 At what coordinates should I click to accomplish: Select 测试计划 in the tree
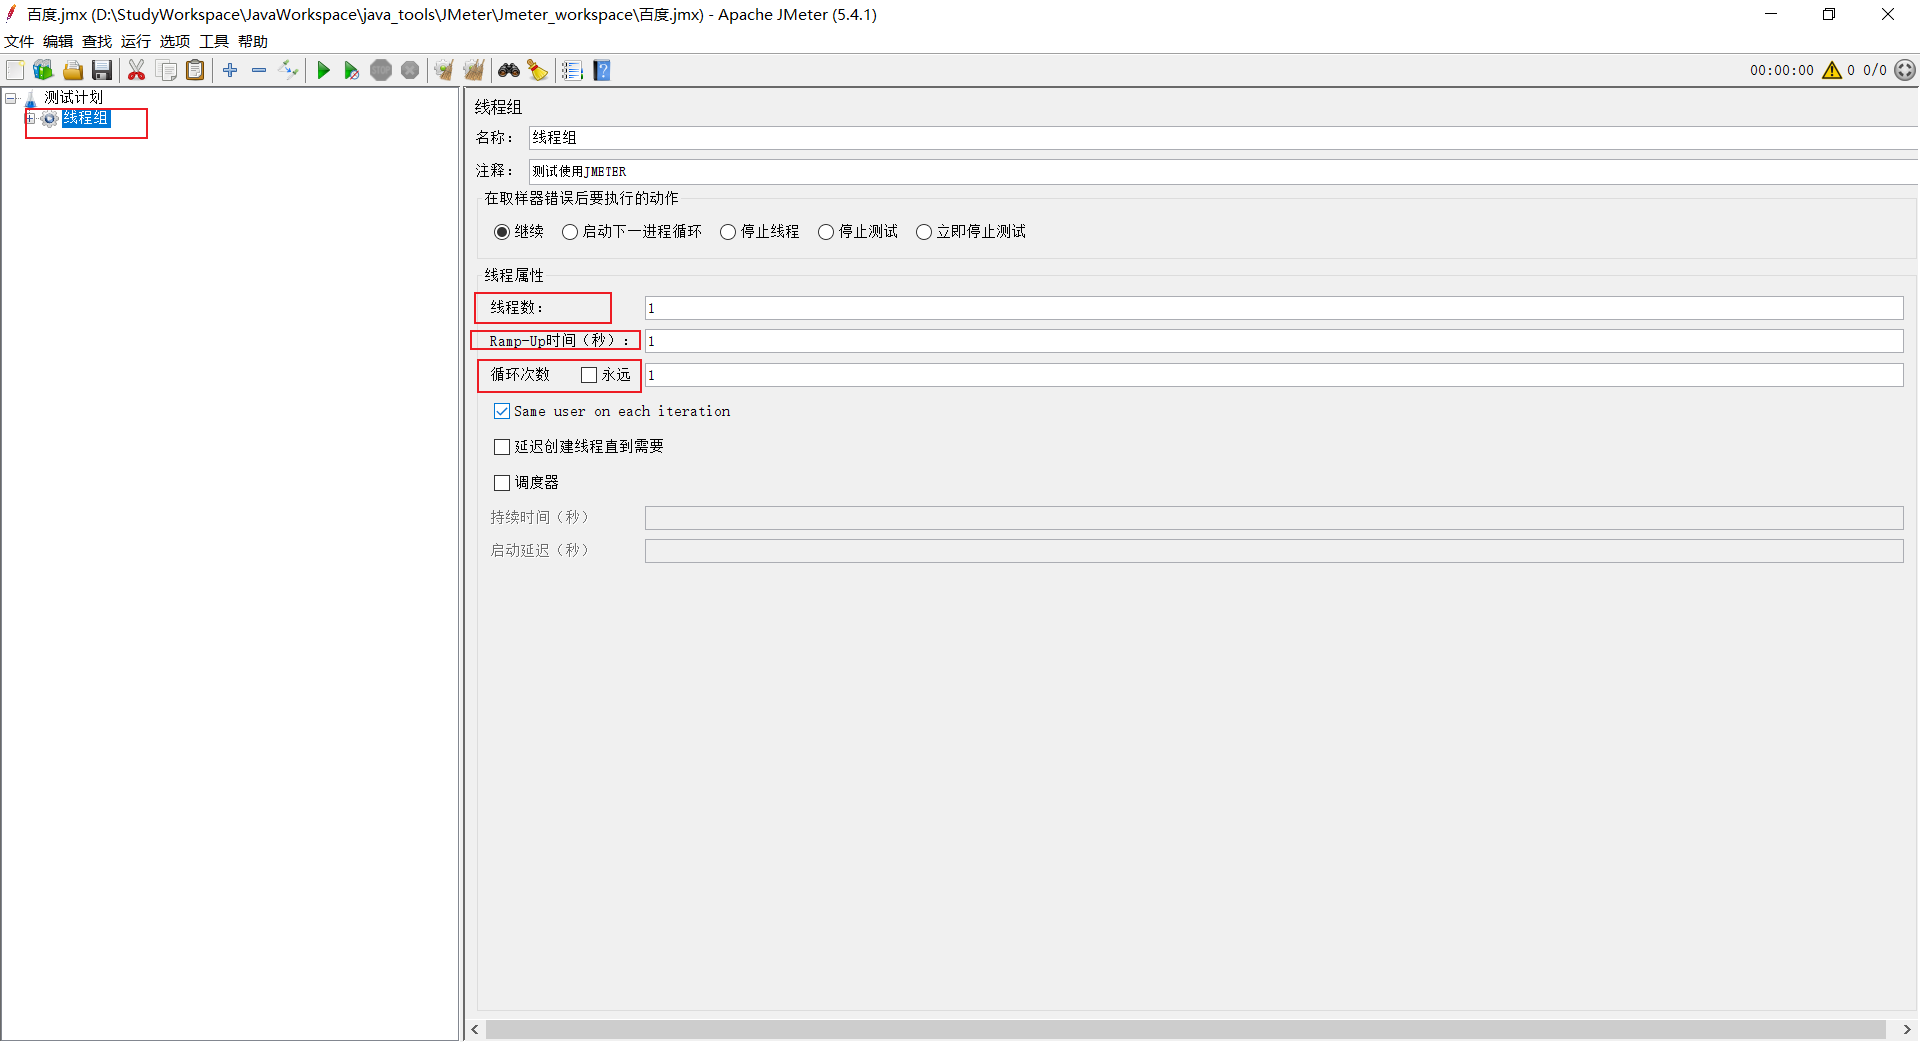74,98
